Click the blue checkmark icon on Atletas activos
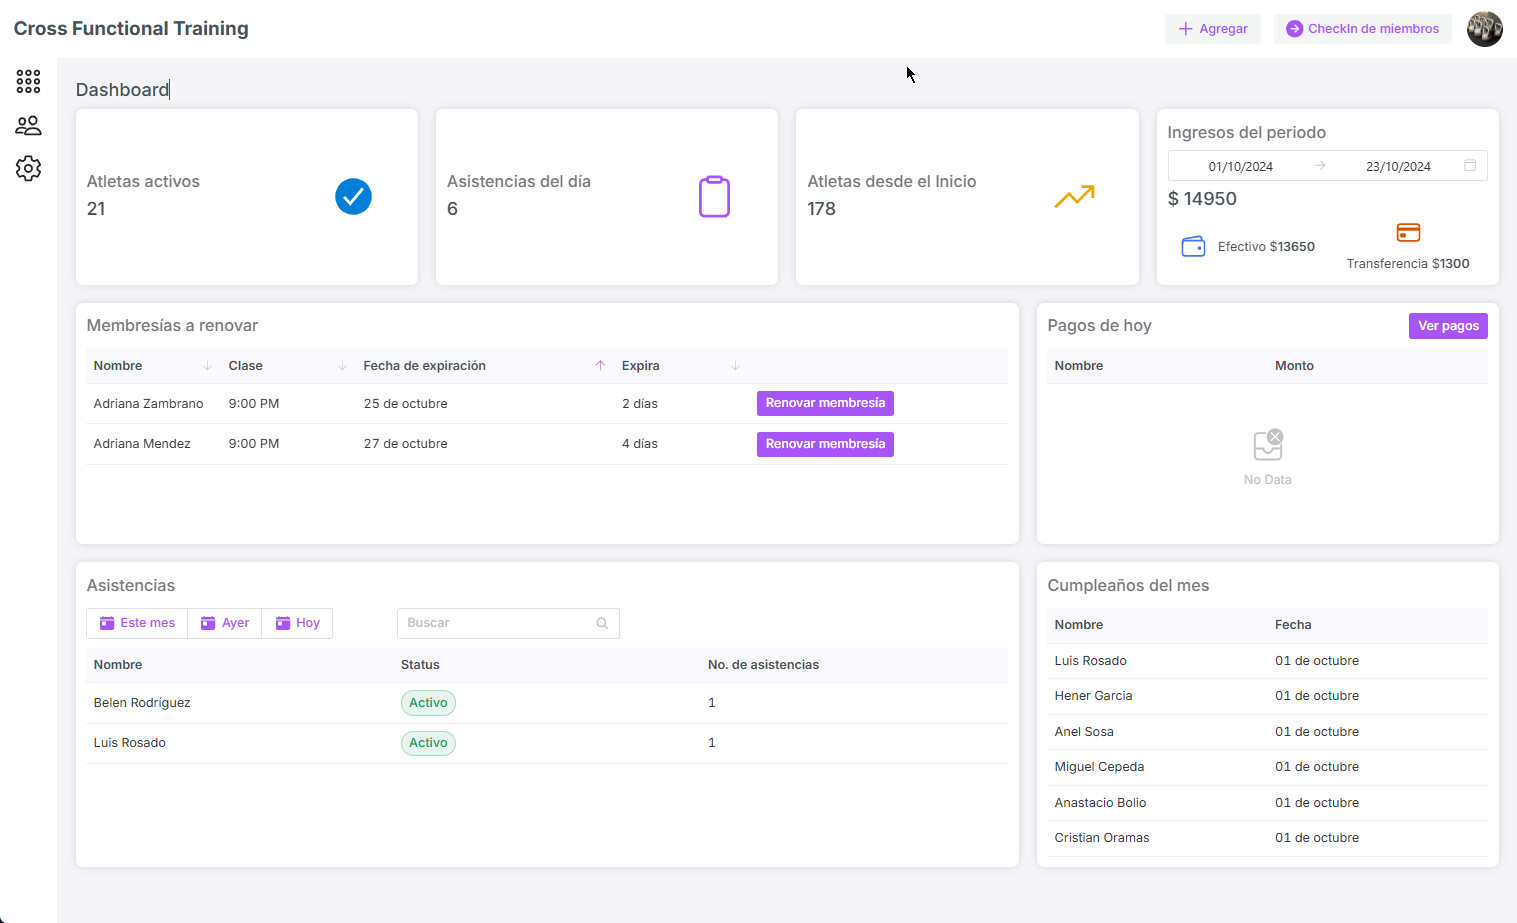 (x=352, y=196)
